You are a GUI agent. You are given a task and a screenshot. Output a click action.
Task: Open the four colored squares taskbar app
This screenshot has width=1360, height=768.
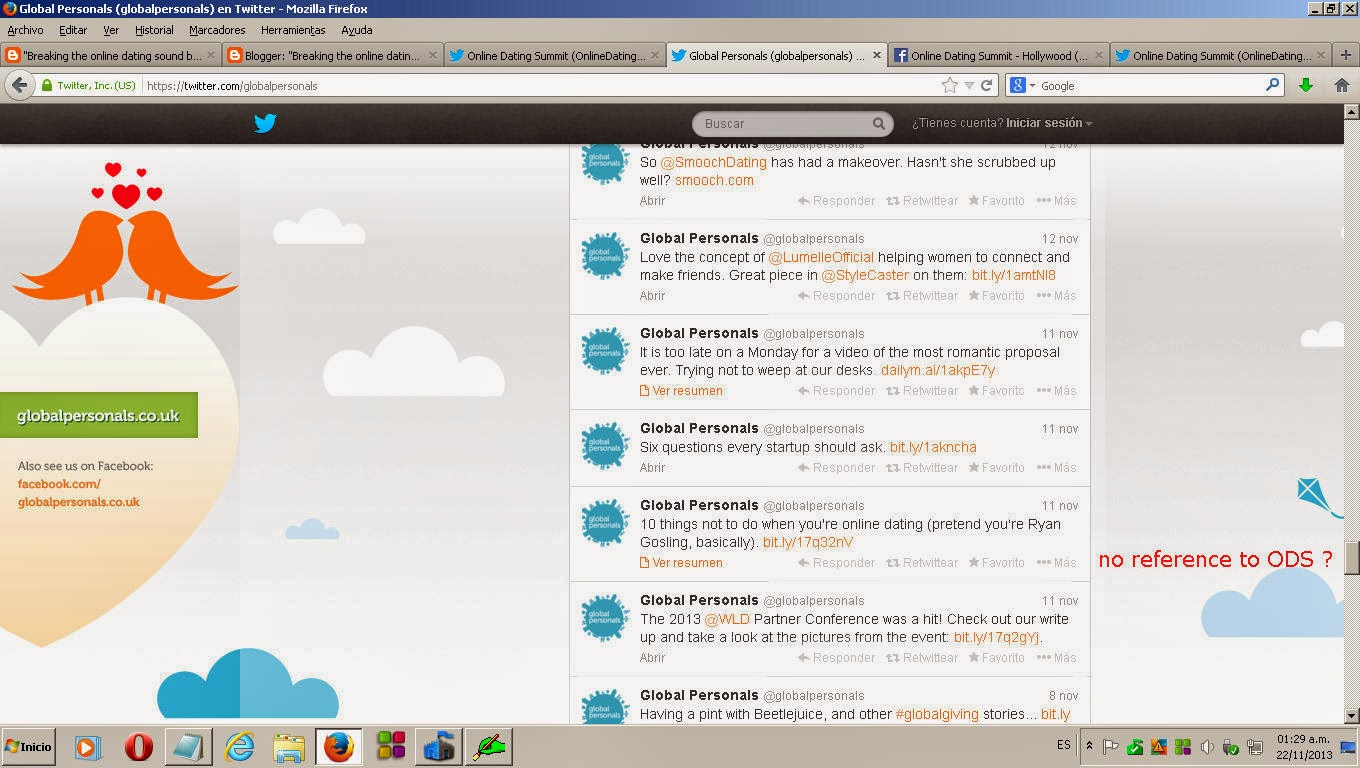pyautogui.click(x=390, y=746)
